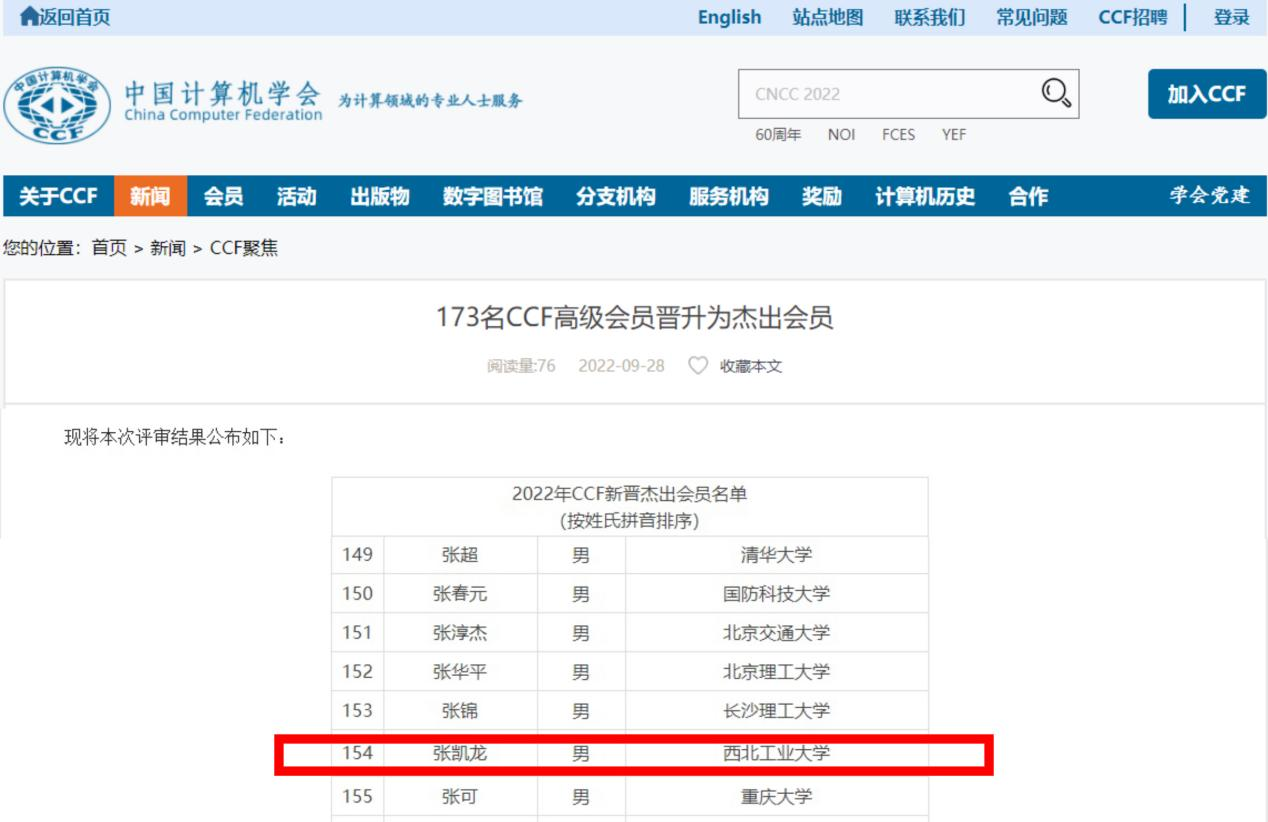Screen dimensions: 1268x822
Task: Open the 常见问题 page
Action: (x=1031, y=17)
